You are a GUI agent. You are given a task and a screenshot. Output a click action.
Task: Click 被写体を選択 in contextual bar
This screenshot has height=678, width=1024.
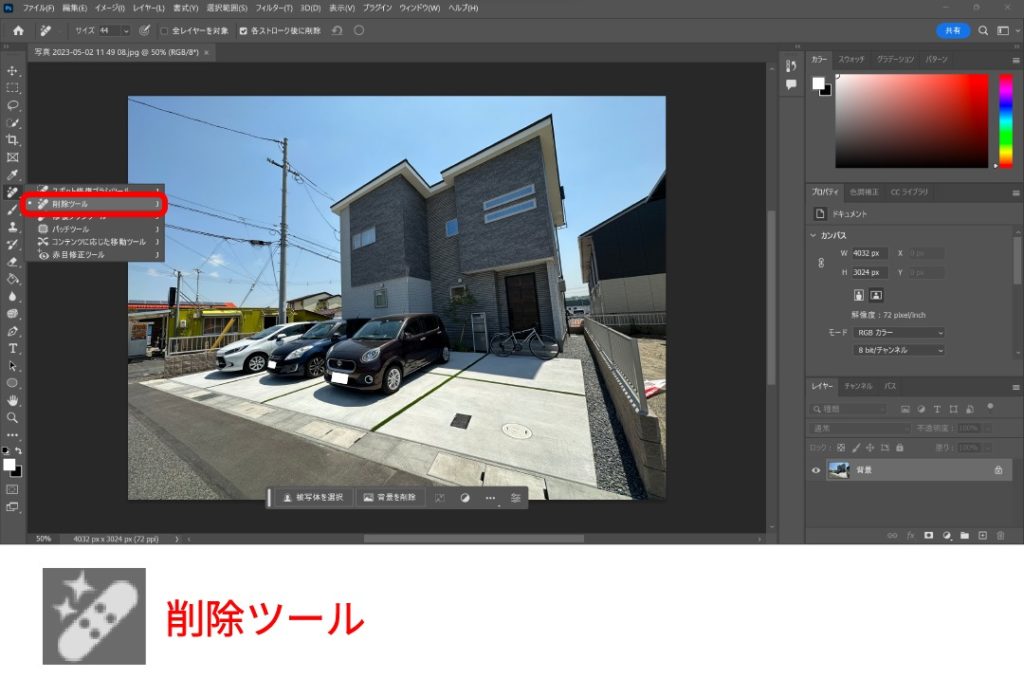(x=314, y=497)
